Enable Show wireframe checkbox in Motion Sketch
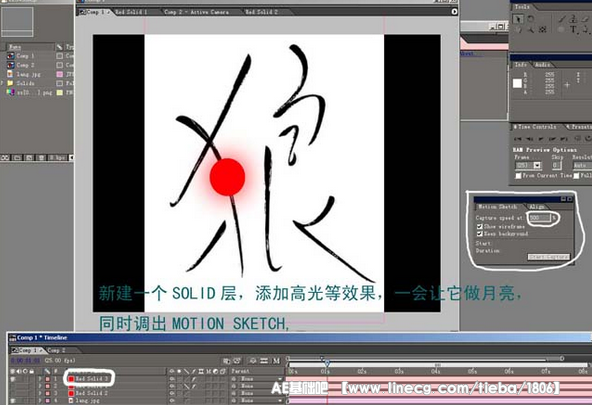The width and height of the screenshot is (592, 405). 479,226
